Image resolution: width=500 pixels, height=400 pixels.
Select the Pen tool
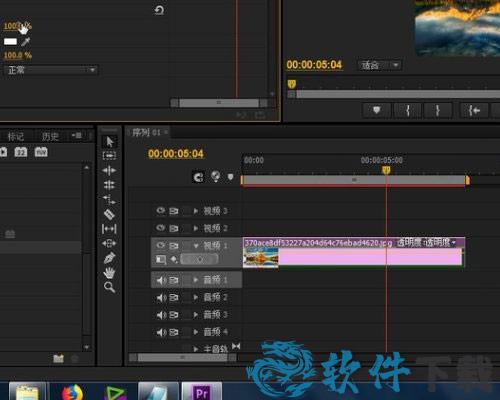coord(109,258)
